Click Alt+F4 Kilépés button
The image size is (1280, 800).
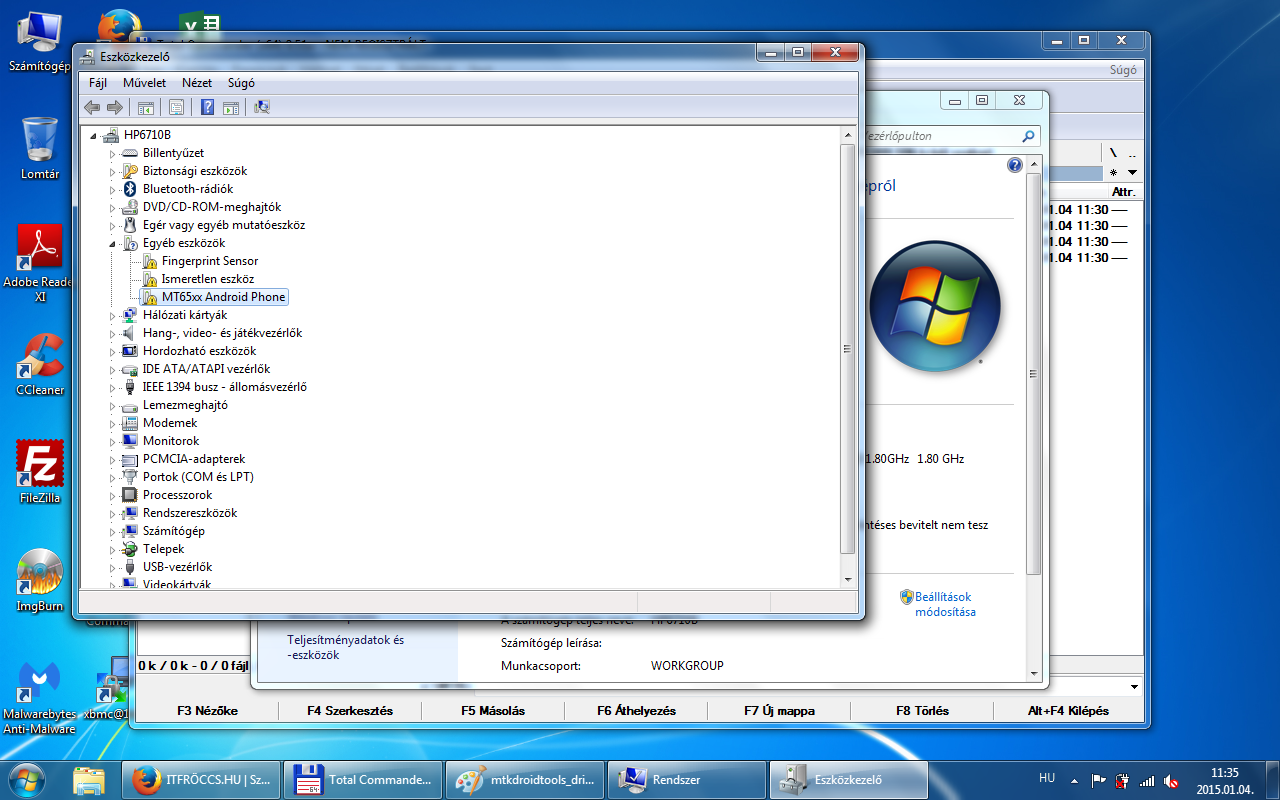[x=1068, y=710]
